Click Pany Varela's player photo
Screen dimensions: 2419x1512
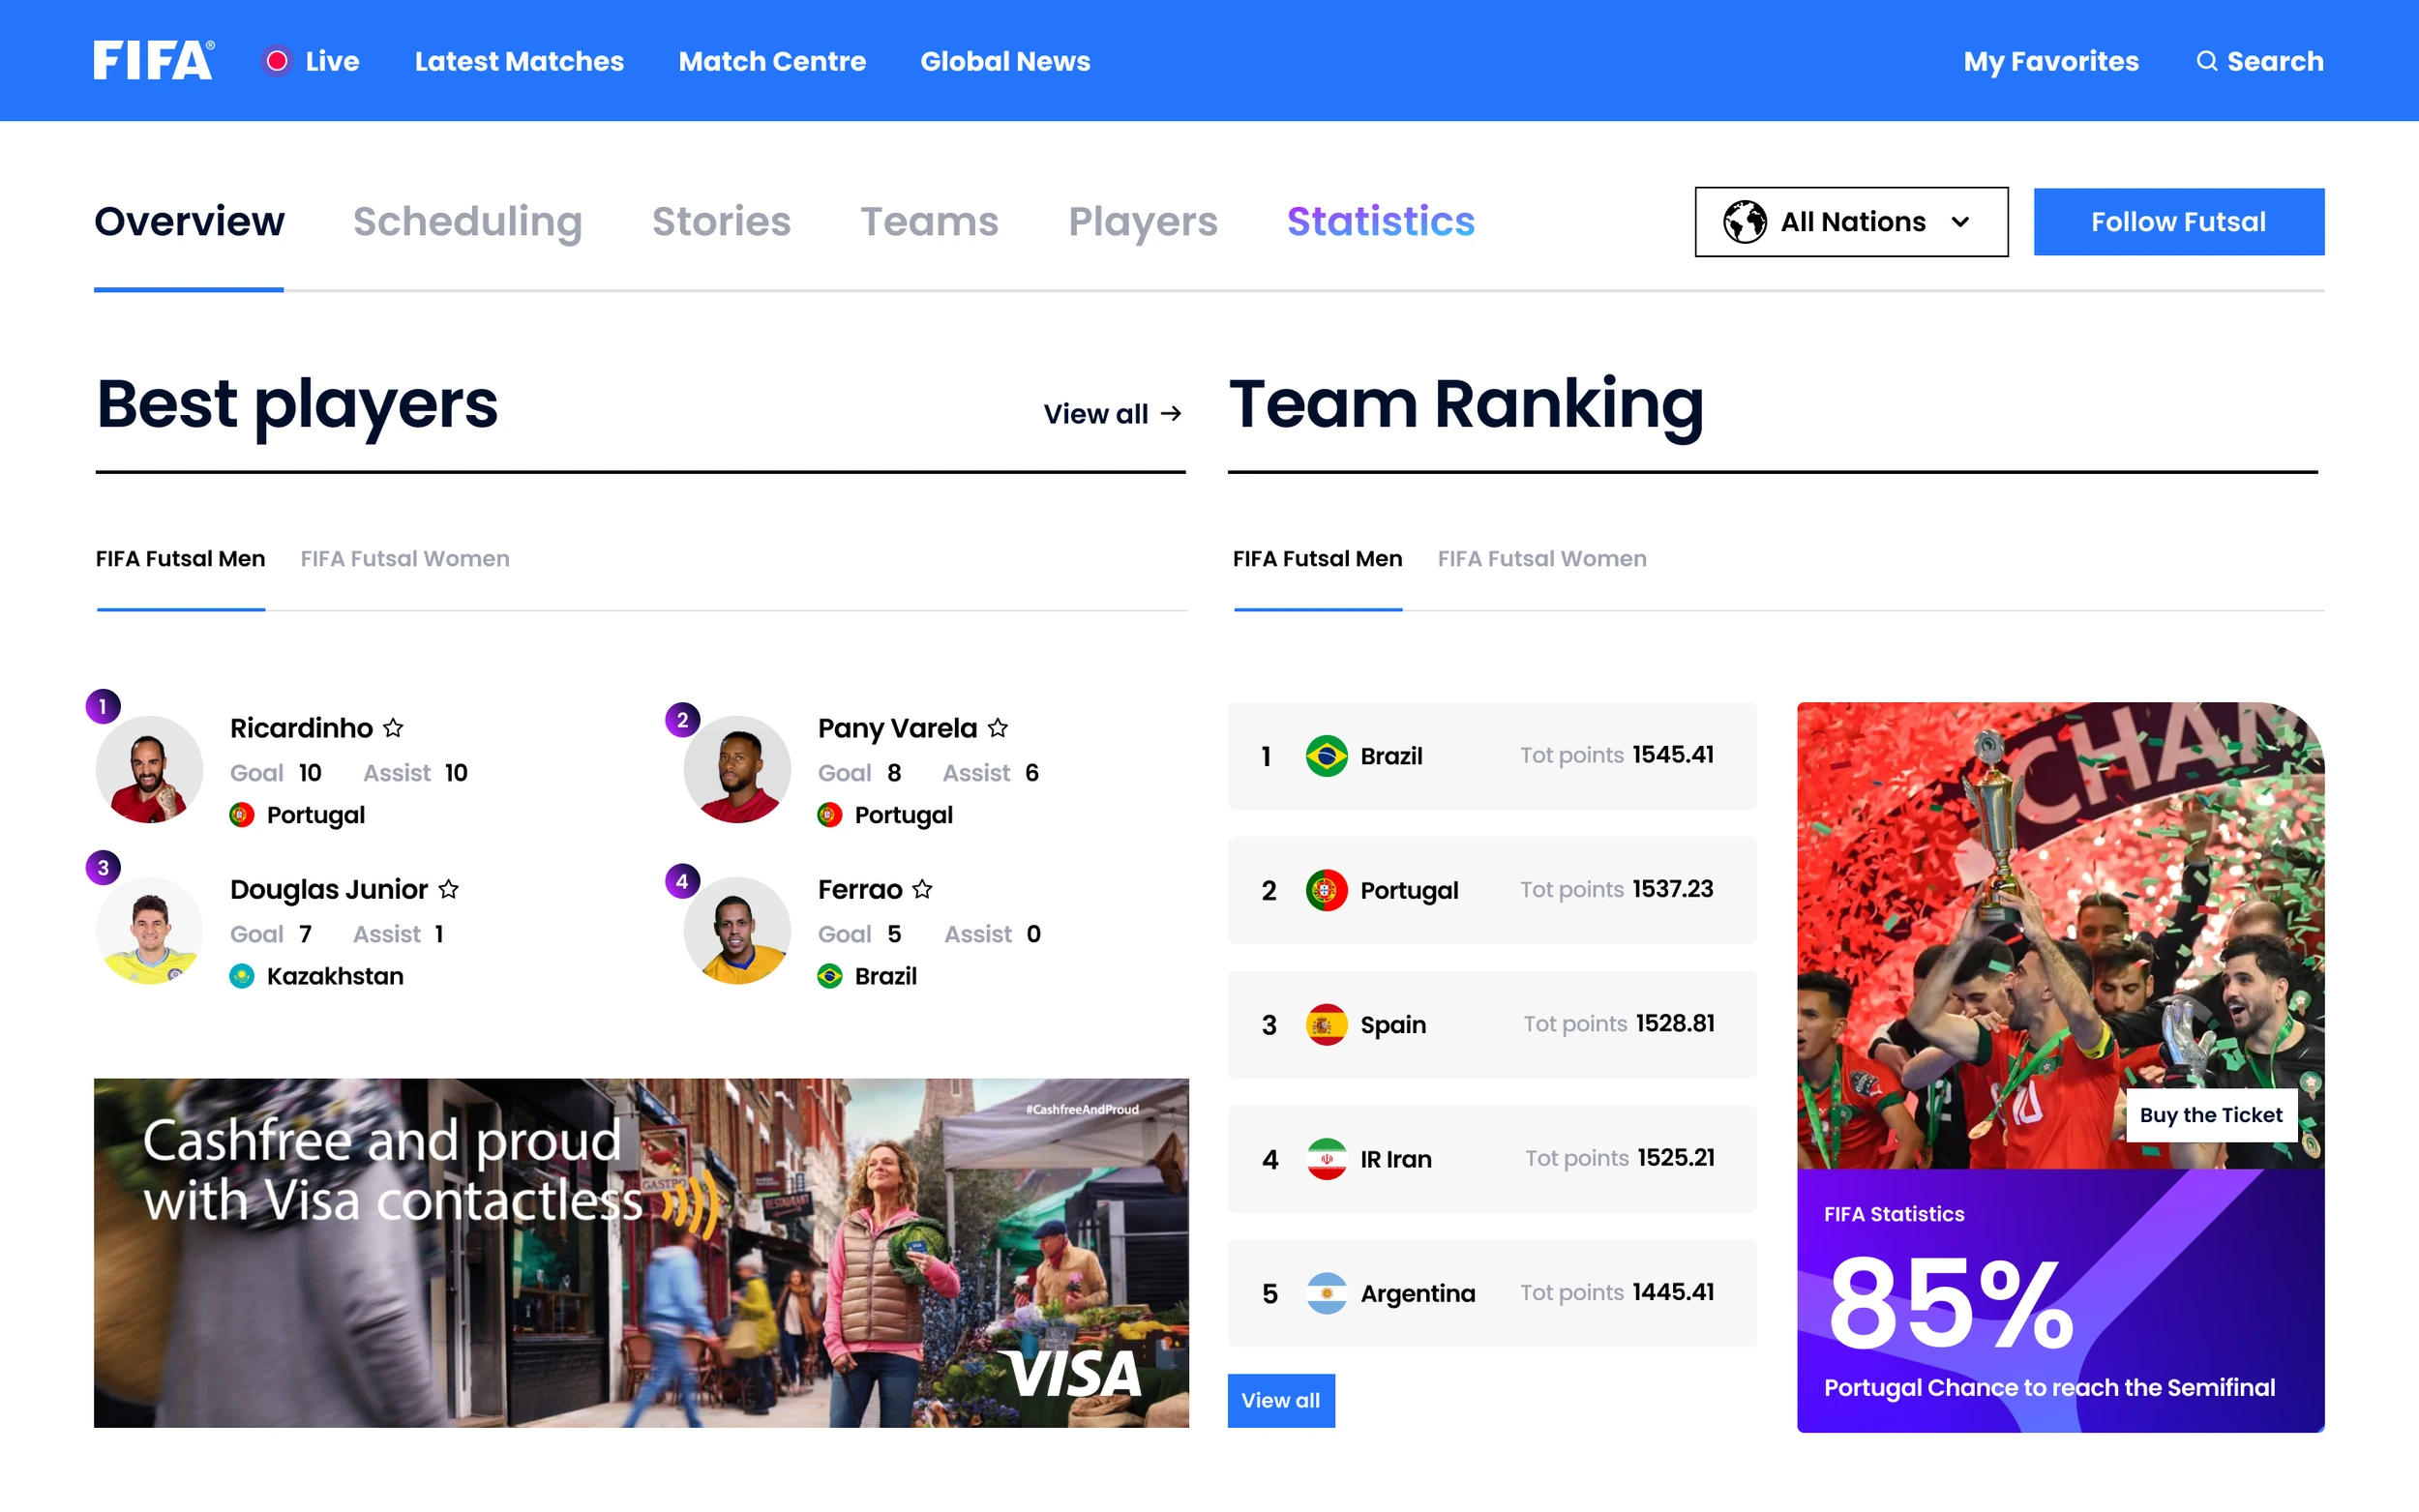(737, 769)
